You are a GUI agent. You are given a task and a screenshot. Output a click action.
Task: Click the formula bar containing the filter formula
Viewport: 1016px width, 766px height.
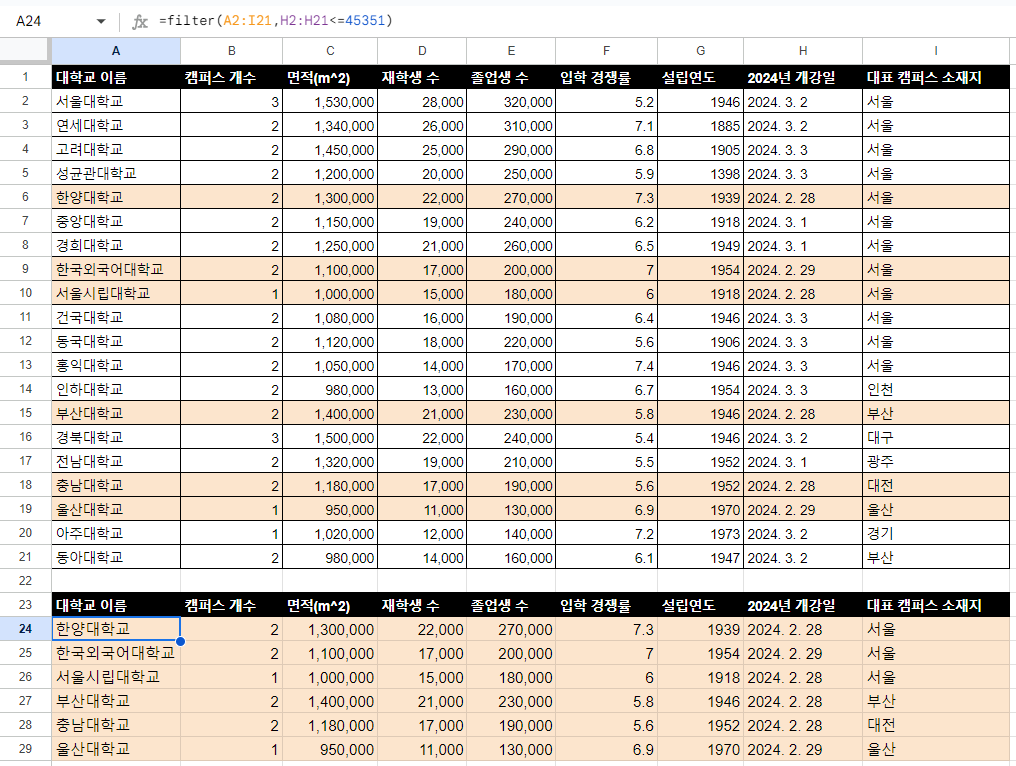click(583, 21)
